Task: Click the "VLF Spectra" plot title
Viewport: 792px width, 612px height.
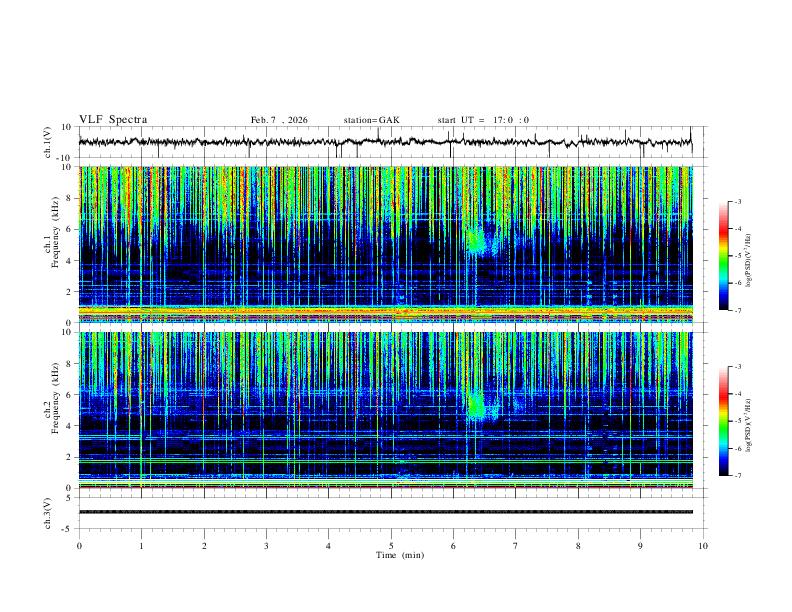Action: click(x=113, y=120)
